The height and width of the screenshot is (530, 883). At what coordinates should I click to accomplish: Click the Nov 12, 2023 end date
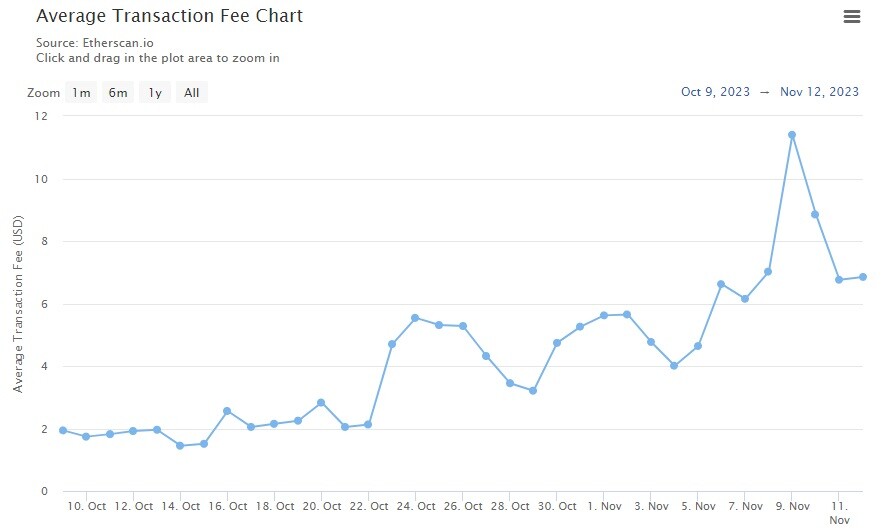click(819, 92)
